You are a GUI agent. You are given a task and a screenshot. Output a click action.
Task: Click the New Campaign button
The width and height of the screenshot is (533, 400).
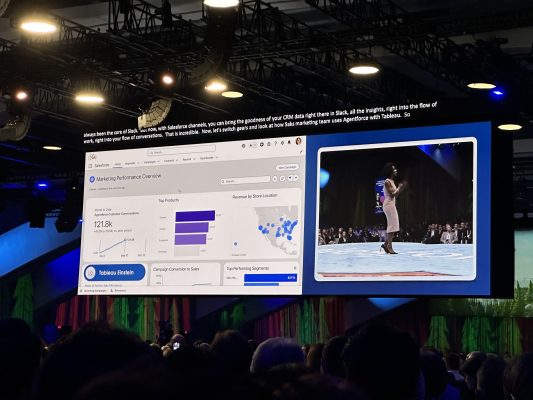tap(287, 168)
